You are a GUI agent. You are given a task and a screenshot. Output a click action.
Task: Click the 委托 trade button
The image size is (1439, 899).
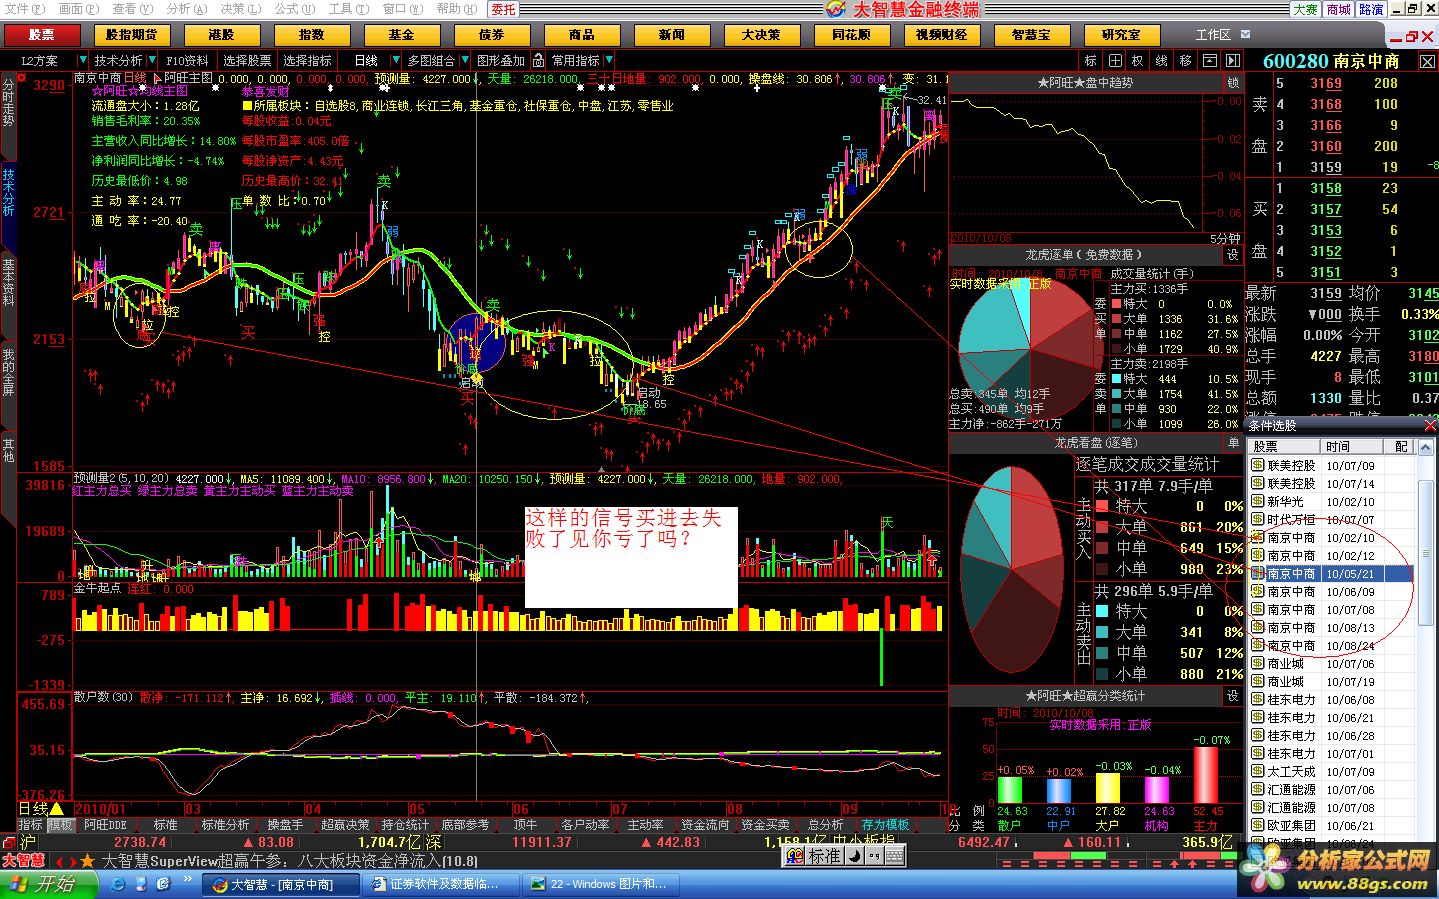tap(503, 9)
